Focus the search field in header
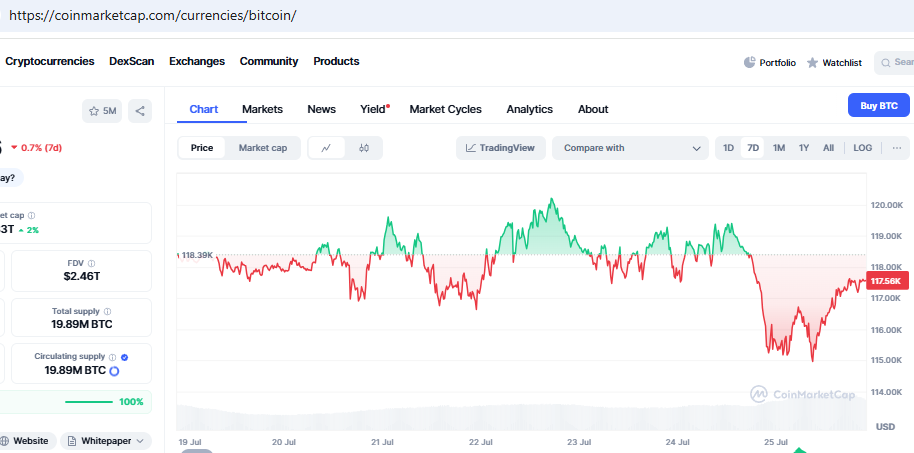This screenshot has height=453, width=914. (894, 62)
